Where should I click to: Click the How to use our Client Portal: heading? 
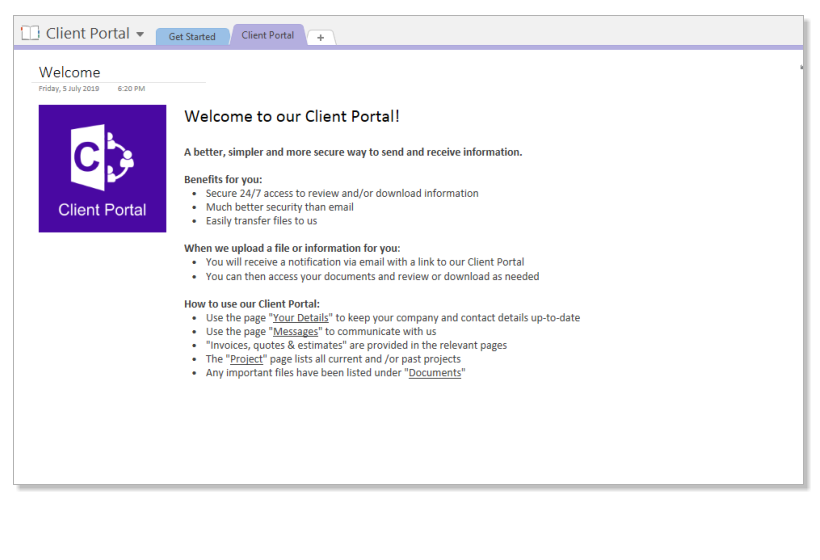coord(252,304)
